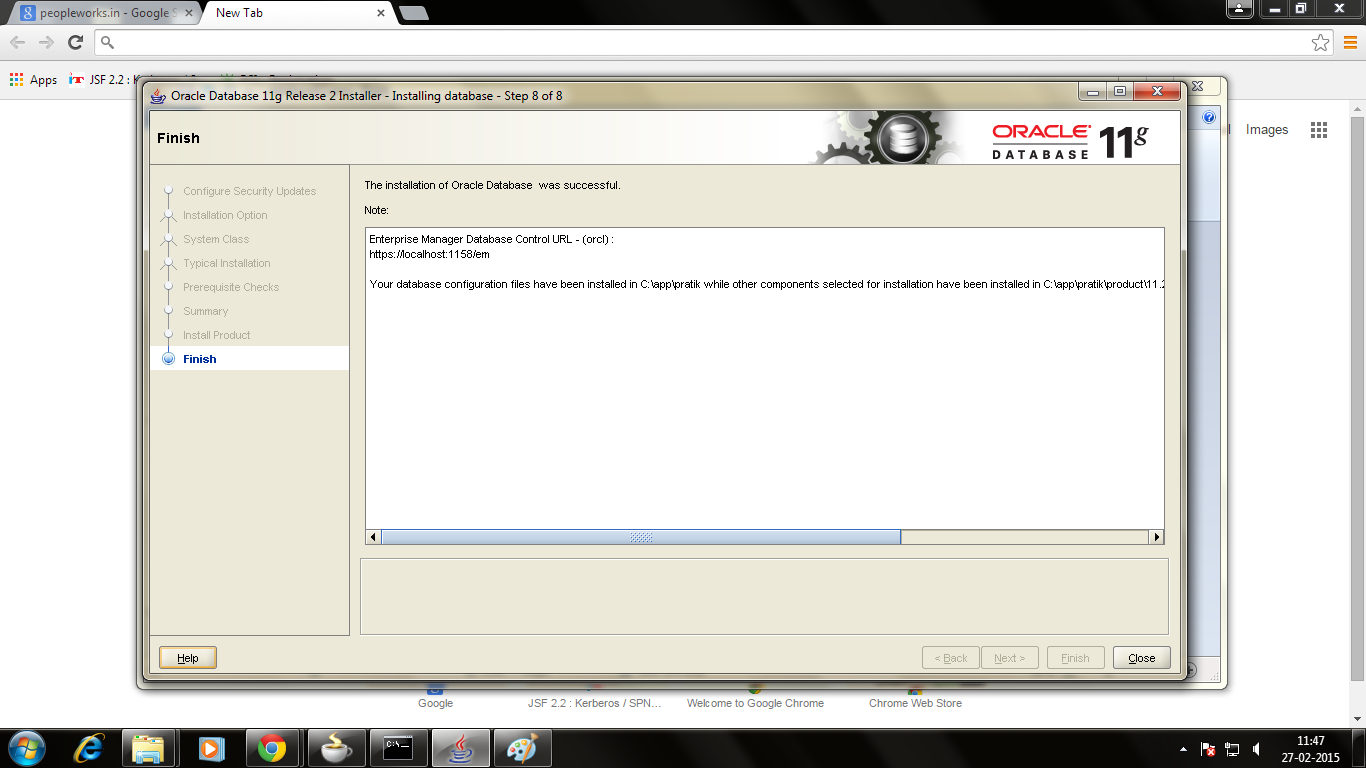Maximize the Oracle installer window
The height and width of the screenshot is (768, 1366).
coord(1119,92)
